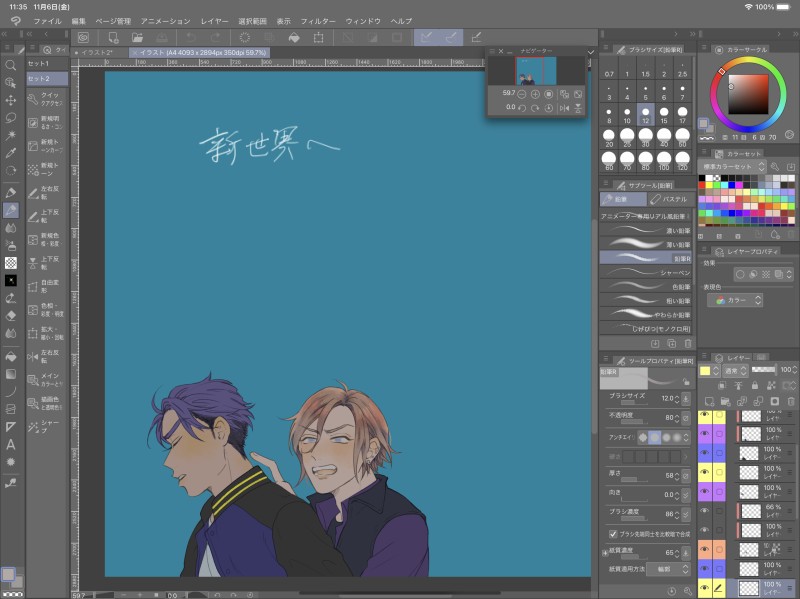
Task: Adjust brush size stepper arrows at 12.0
Action: [677, 398]
